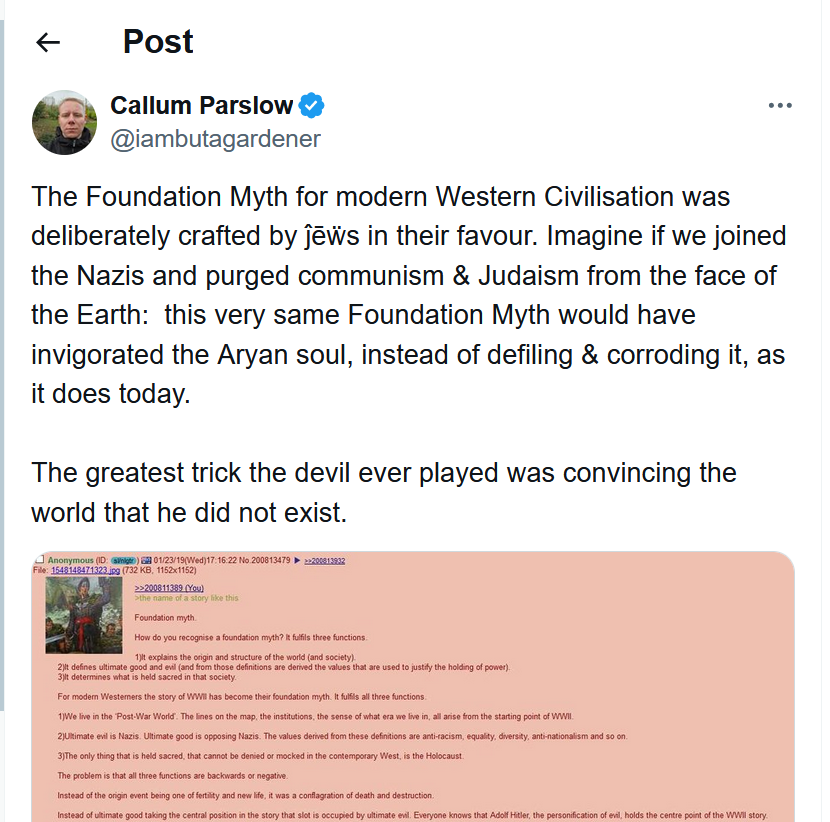Viewport: 830px width, 822px height.
Task: Click the Post page heading
Action: 158,42
